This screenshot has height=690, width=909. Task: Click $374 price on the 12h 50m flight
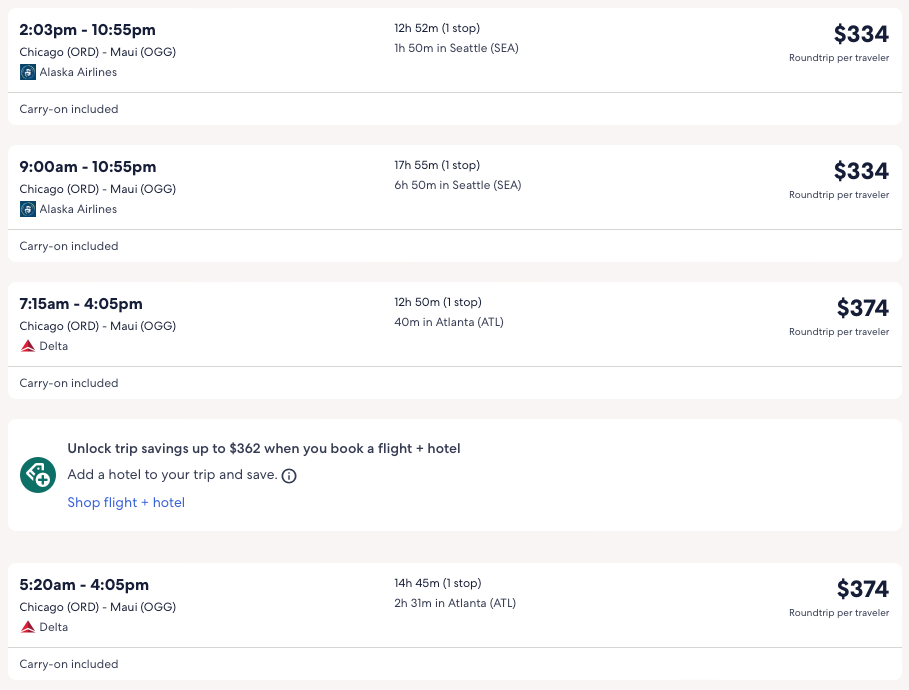[862, 308]
